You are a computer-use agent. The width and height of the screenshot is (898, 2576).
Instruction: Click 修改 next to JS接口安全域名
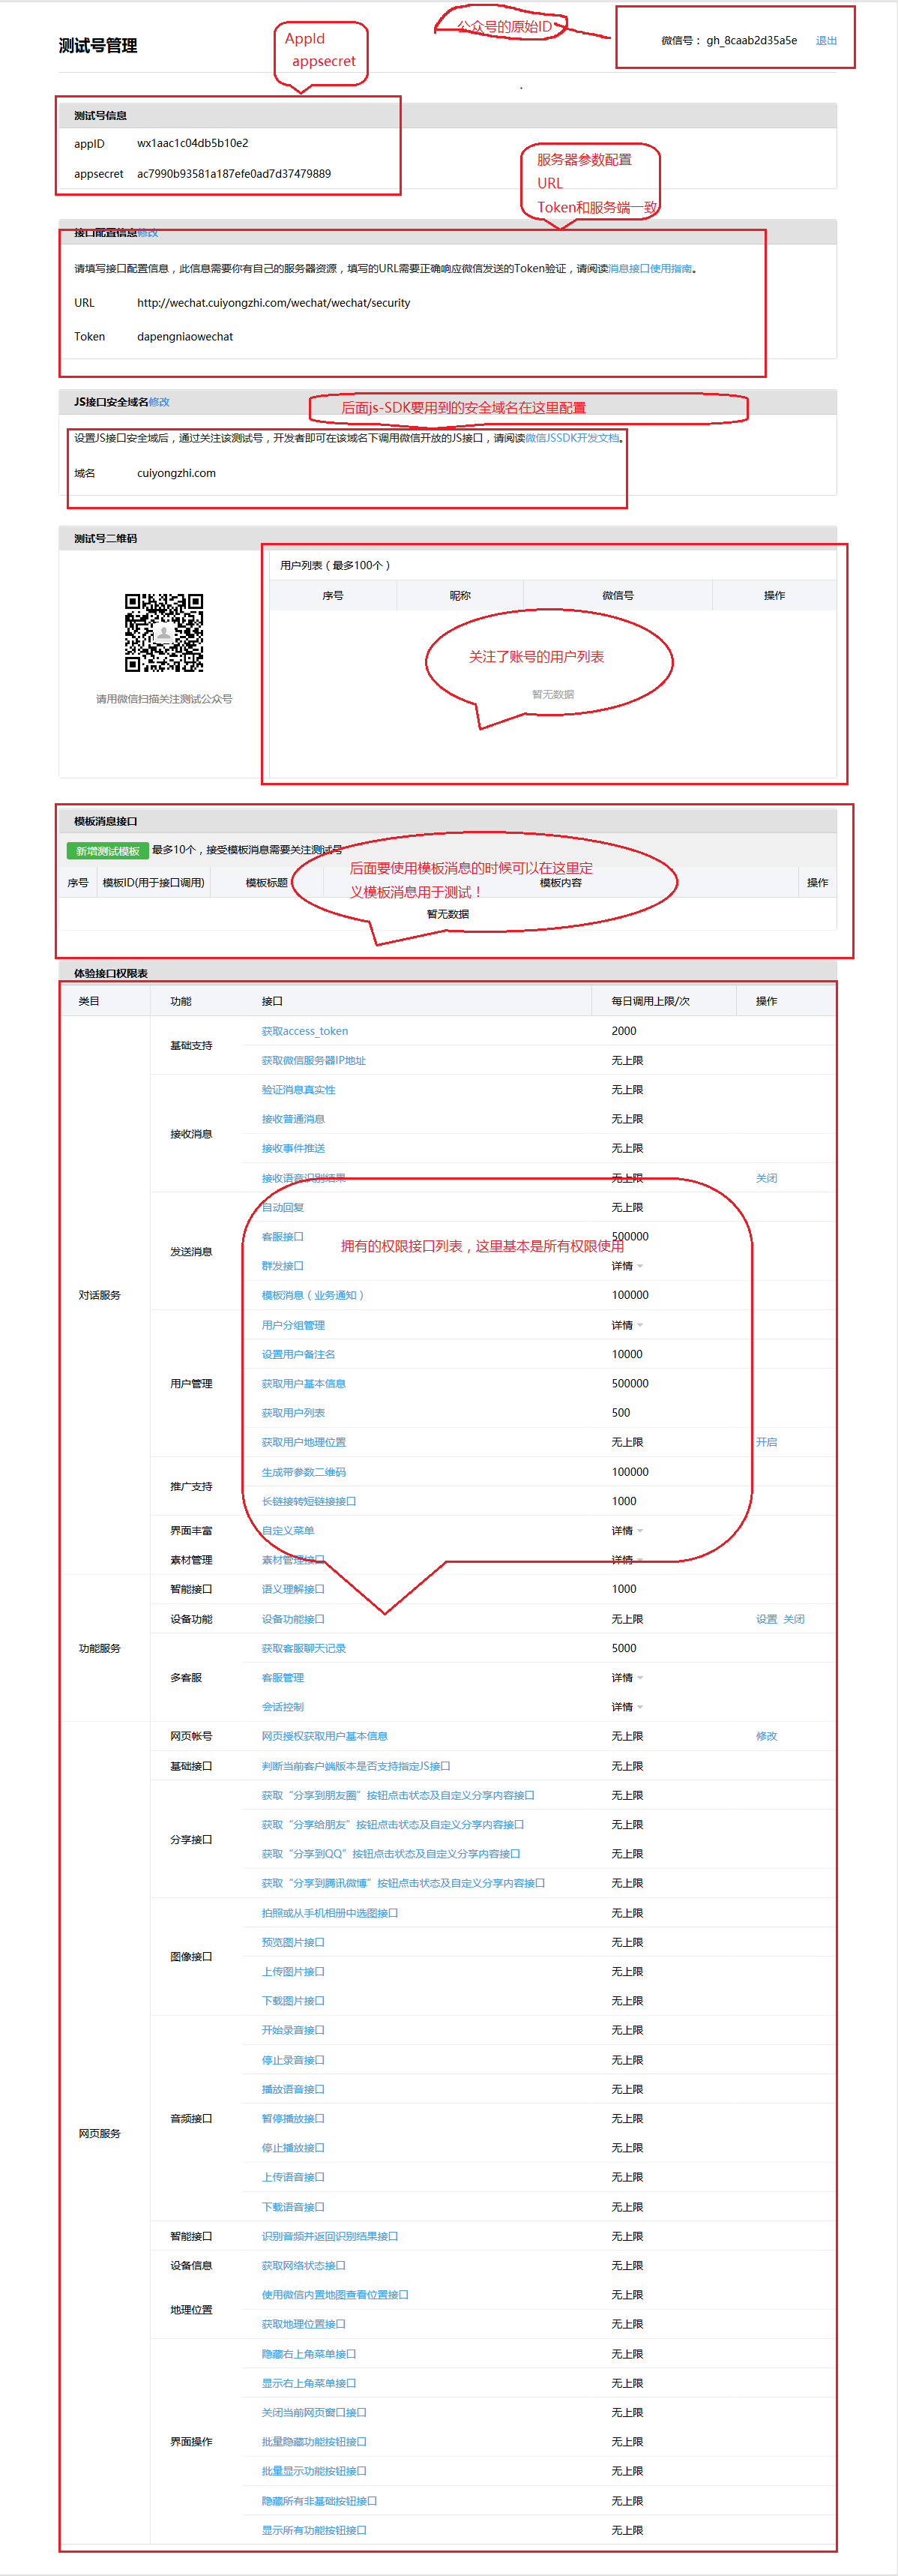(x=159, y=402)
